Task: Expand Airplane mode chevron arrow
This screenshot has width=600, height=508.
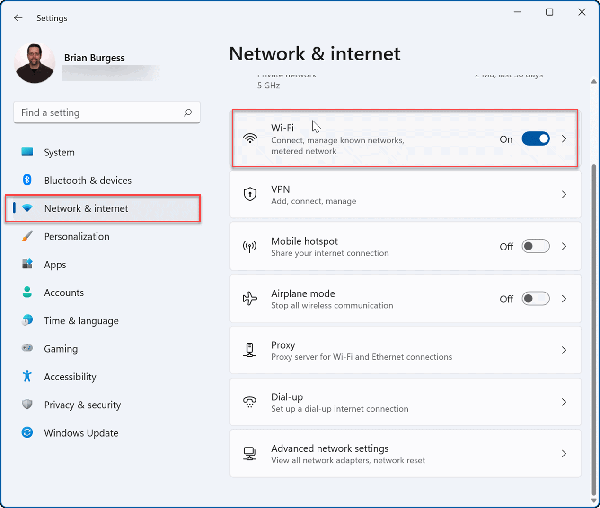Action: click(564, 298)
